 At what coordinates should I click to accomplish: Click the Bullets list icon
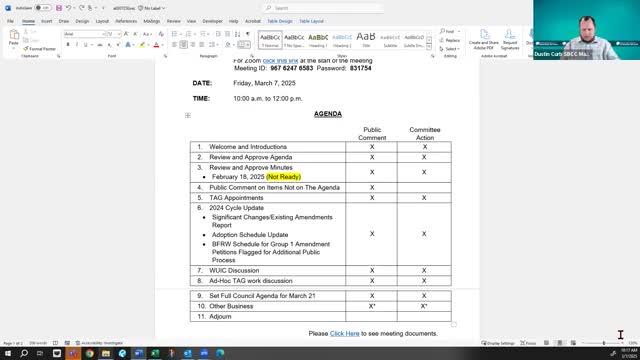coord(174,34)
